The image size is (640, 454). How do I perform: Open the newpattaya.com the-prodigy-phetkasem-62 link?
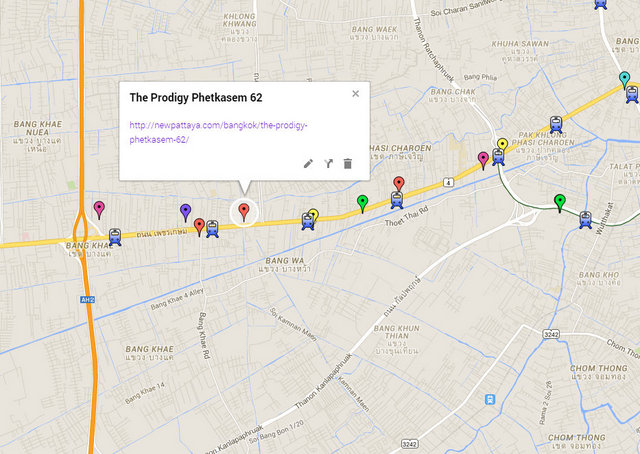tap(218, 132)
